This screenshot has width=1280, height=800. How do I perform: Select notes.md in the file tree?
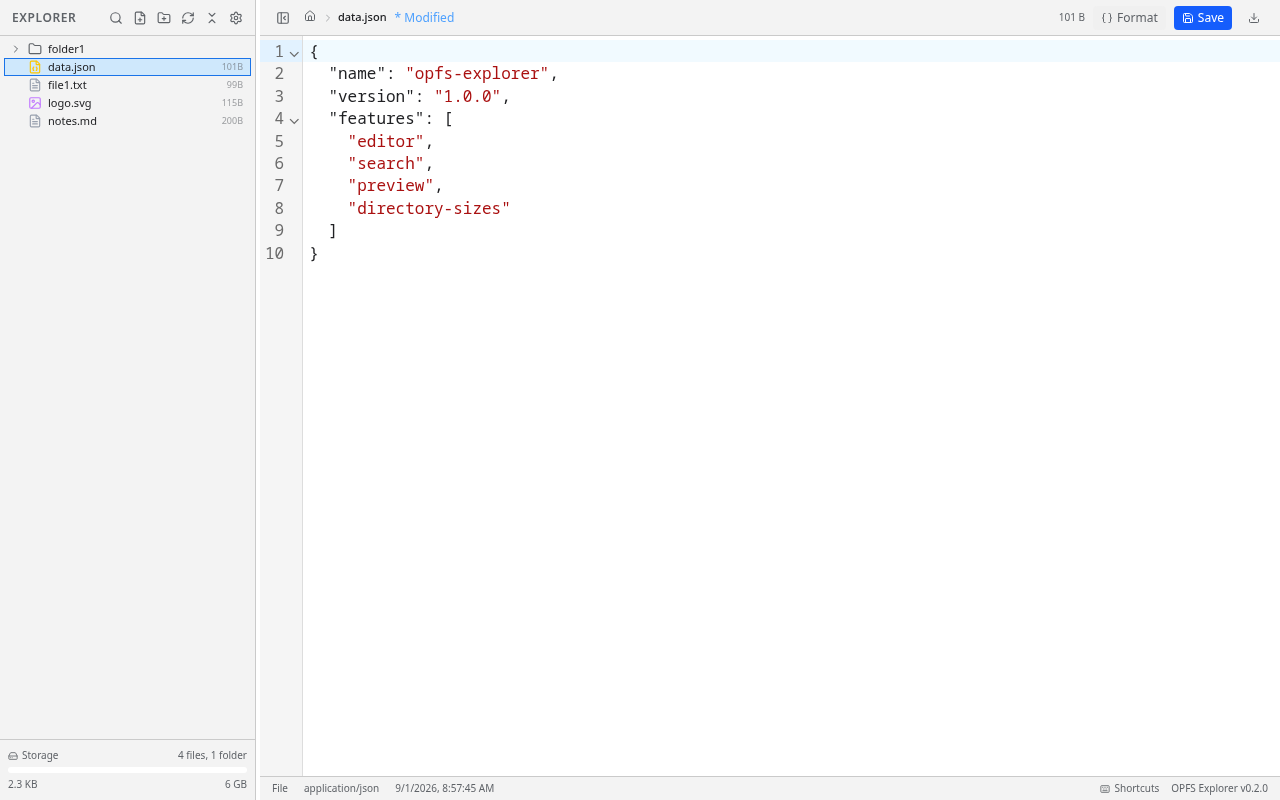point(128,121)
